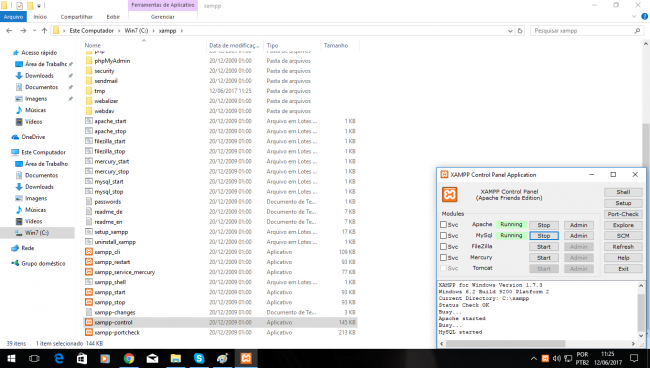
Task: Open address bar history dropdown
Action: (x=510, y=31)
